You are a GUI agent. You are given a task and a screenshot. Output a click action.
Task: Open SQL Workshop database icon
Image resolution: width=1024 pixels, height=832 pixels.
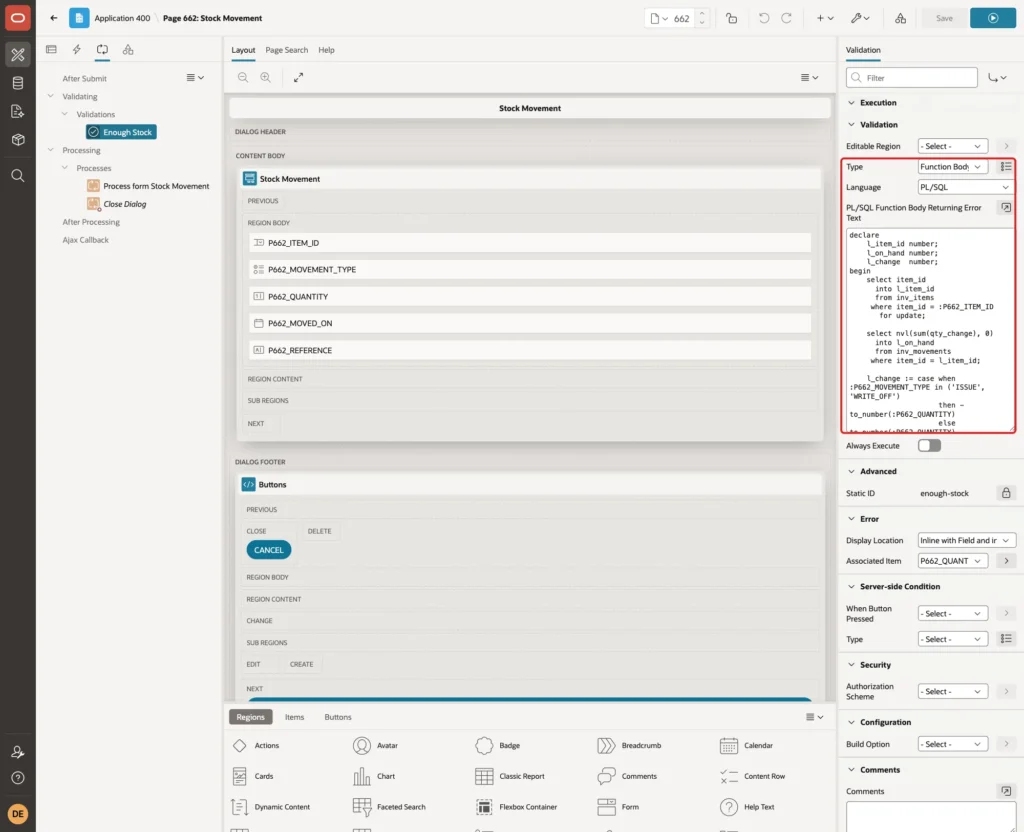(x=18, y=83)
